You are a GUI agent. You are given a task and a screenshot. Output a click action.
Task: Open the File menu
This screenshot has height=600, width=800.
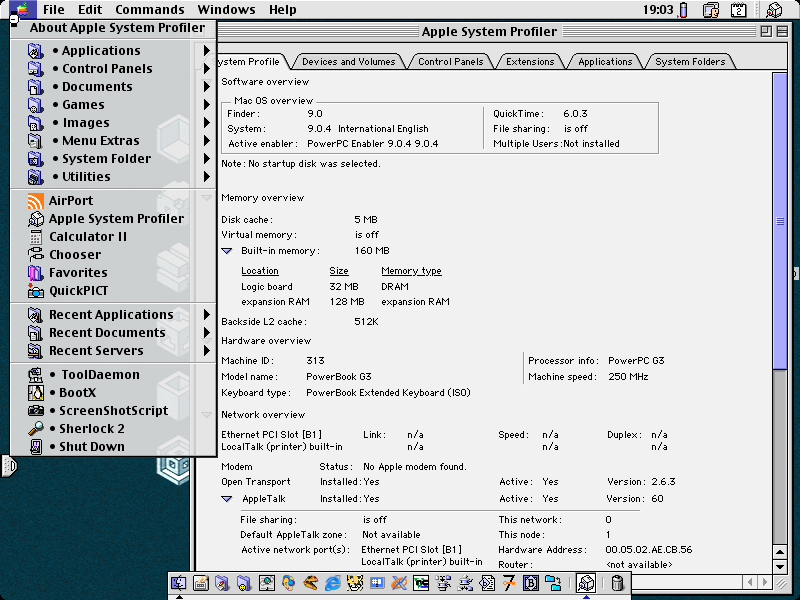tap(54, 10)
